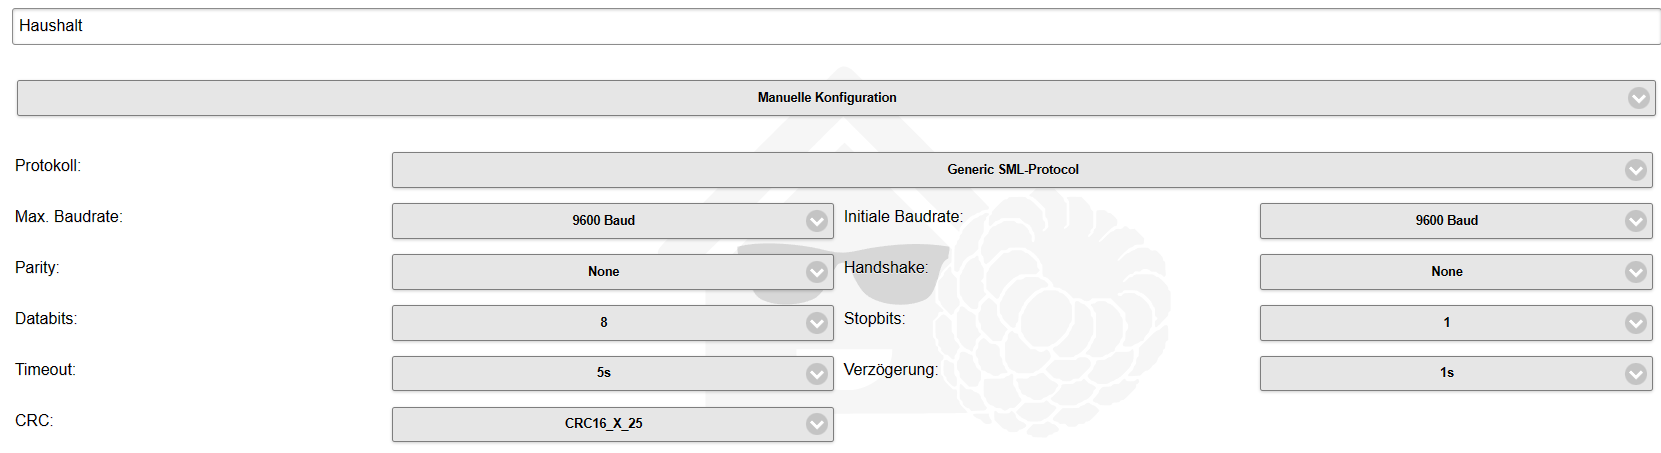Click the arrow icon of Protokoll selector
The height and width of the screenshot is (453, 1661).
point(1635,170)
